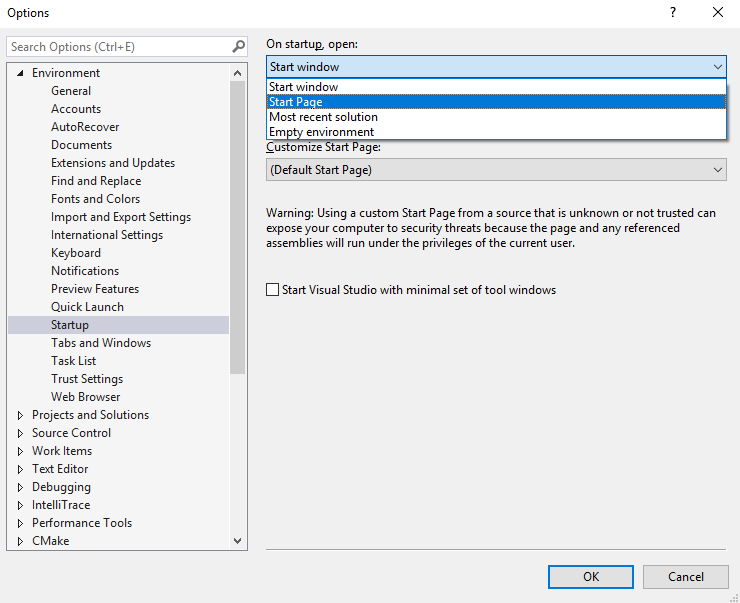Click the search magnifier icon

[238, 47]
